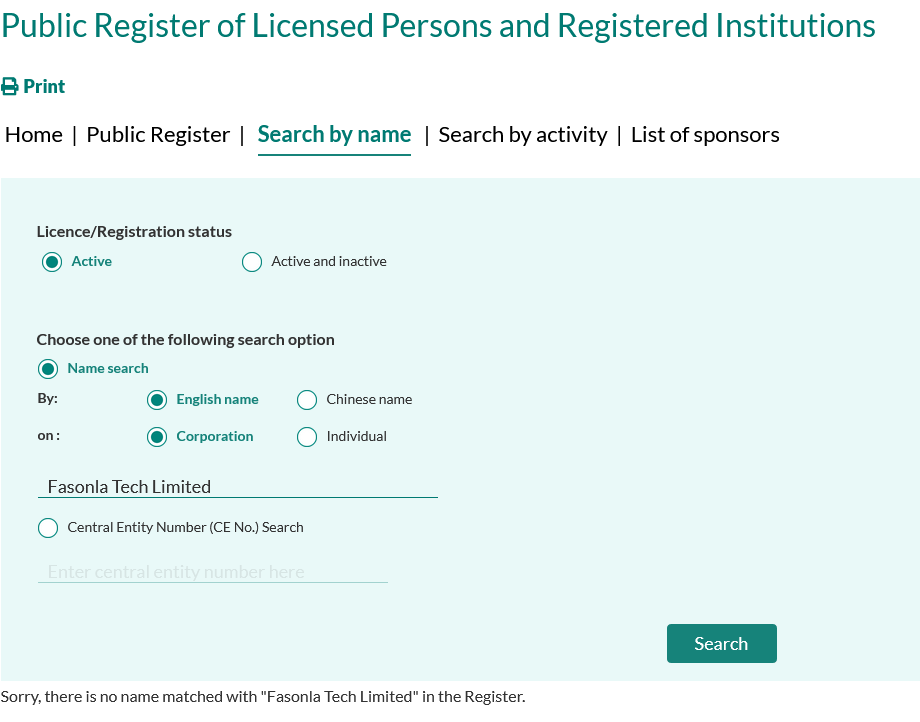Click the central entity number input field
Screen dimensions: 920x722
[212, 572]
